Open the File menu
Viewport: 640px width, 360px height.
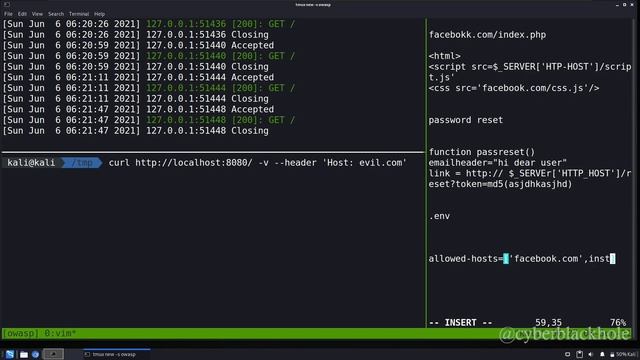click(x=8, y=14)
